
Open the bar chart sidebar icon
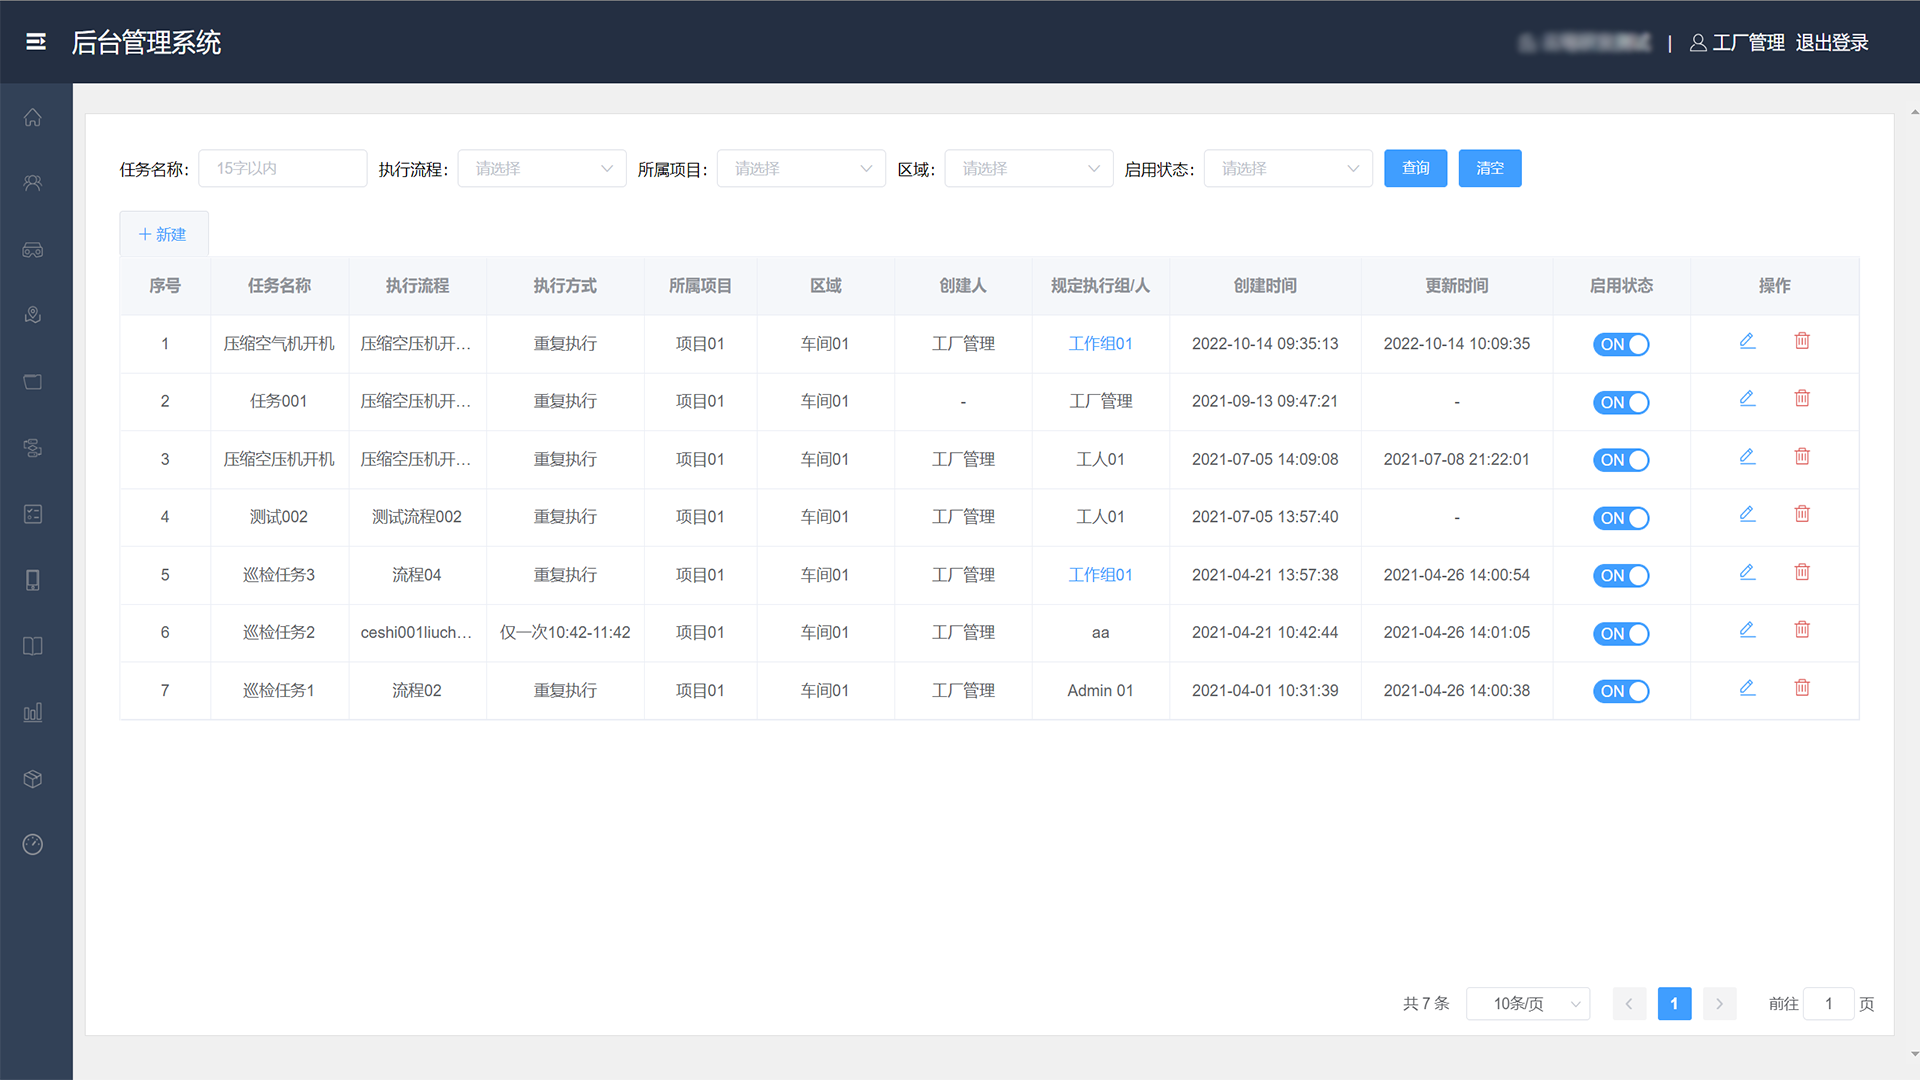click(33, 712)
